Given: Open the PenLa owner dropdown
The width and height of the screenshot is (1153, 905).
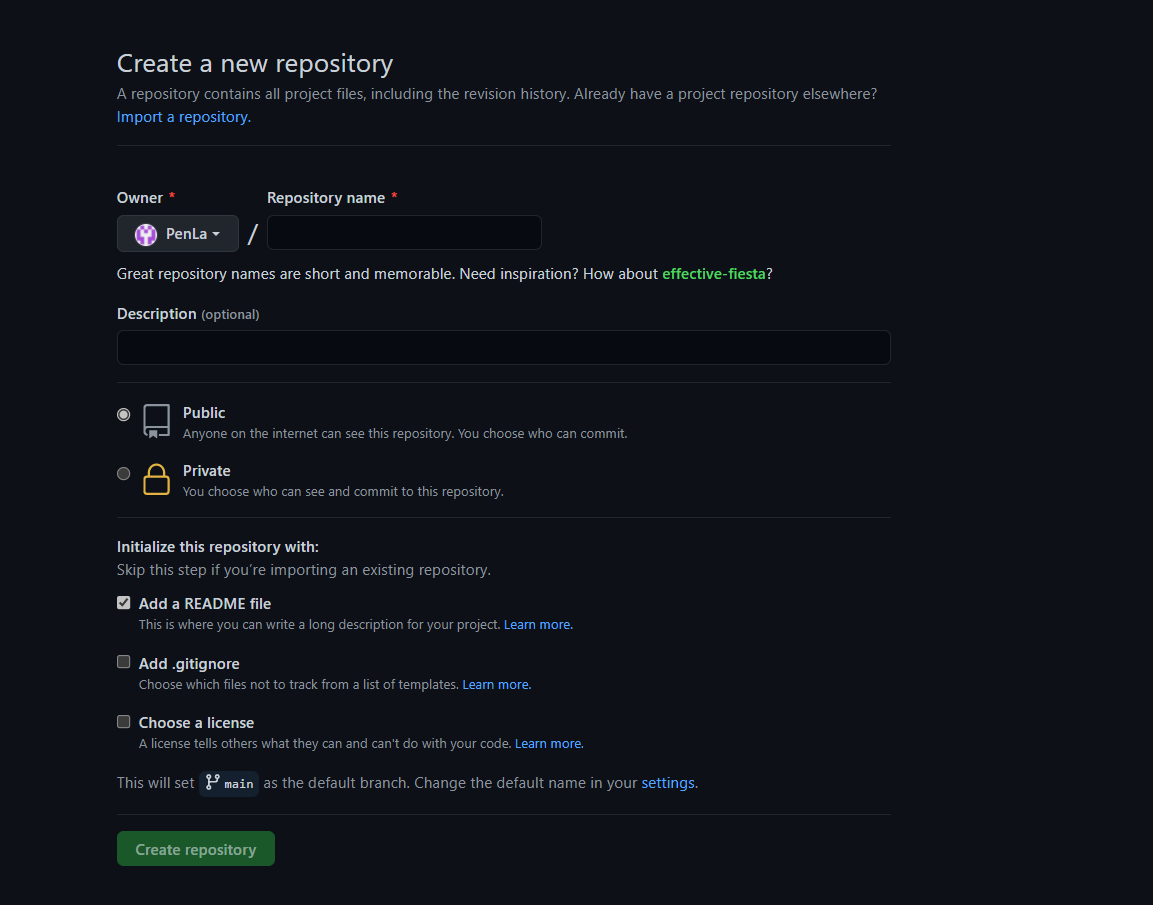Looking at the screenshot, I should 177,234.
